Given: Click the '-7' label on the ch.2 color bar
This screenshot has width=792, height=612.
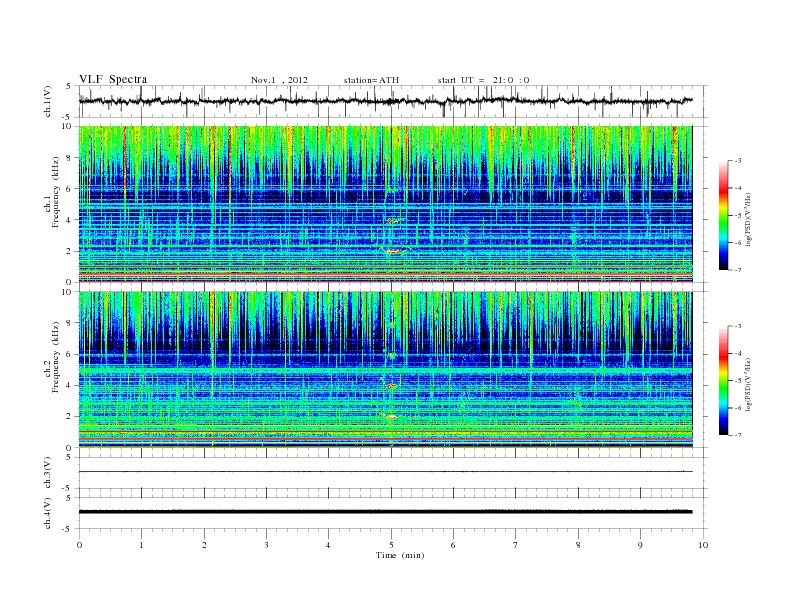Looking at the screenshot, I should tap(737, 435).
